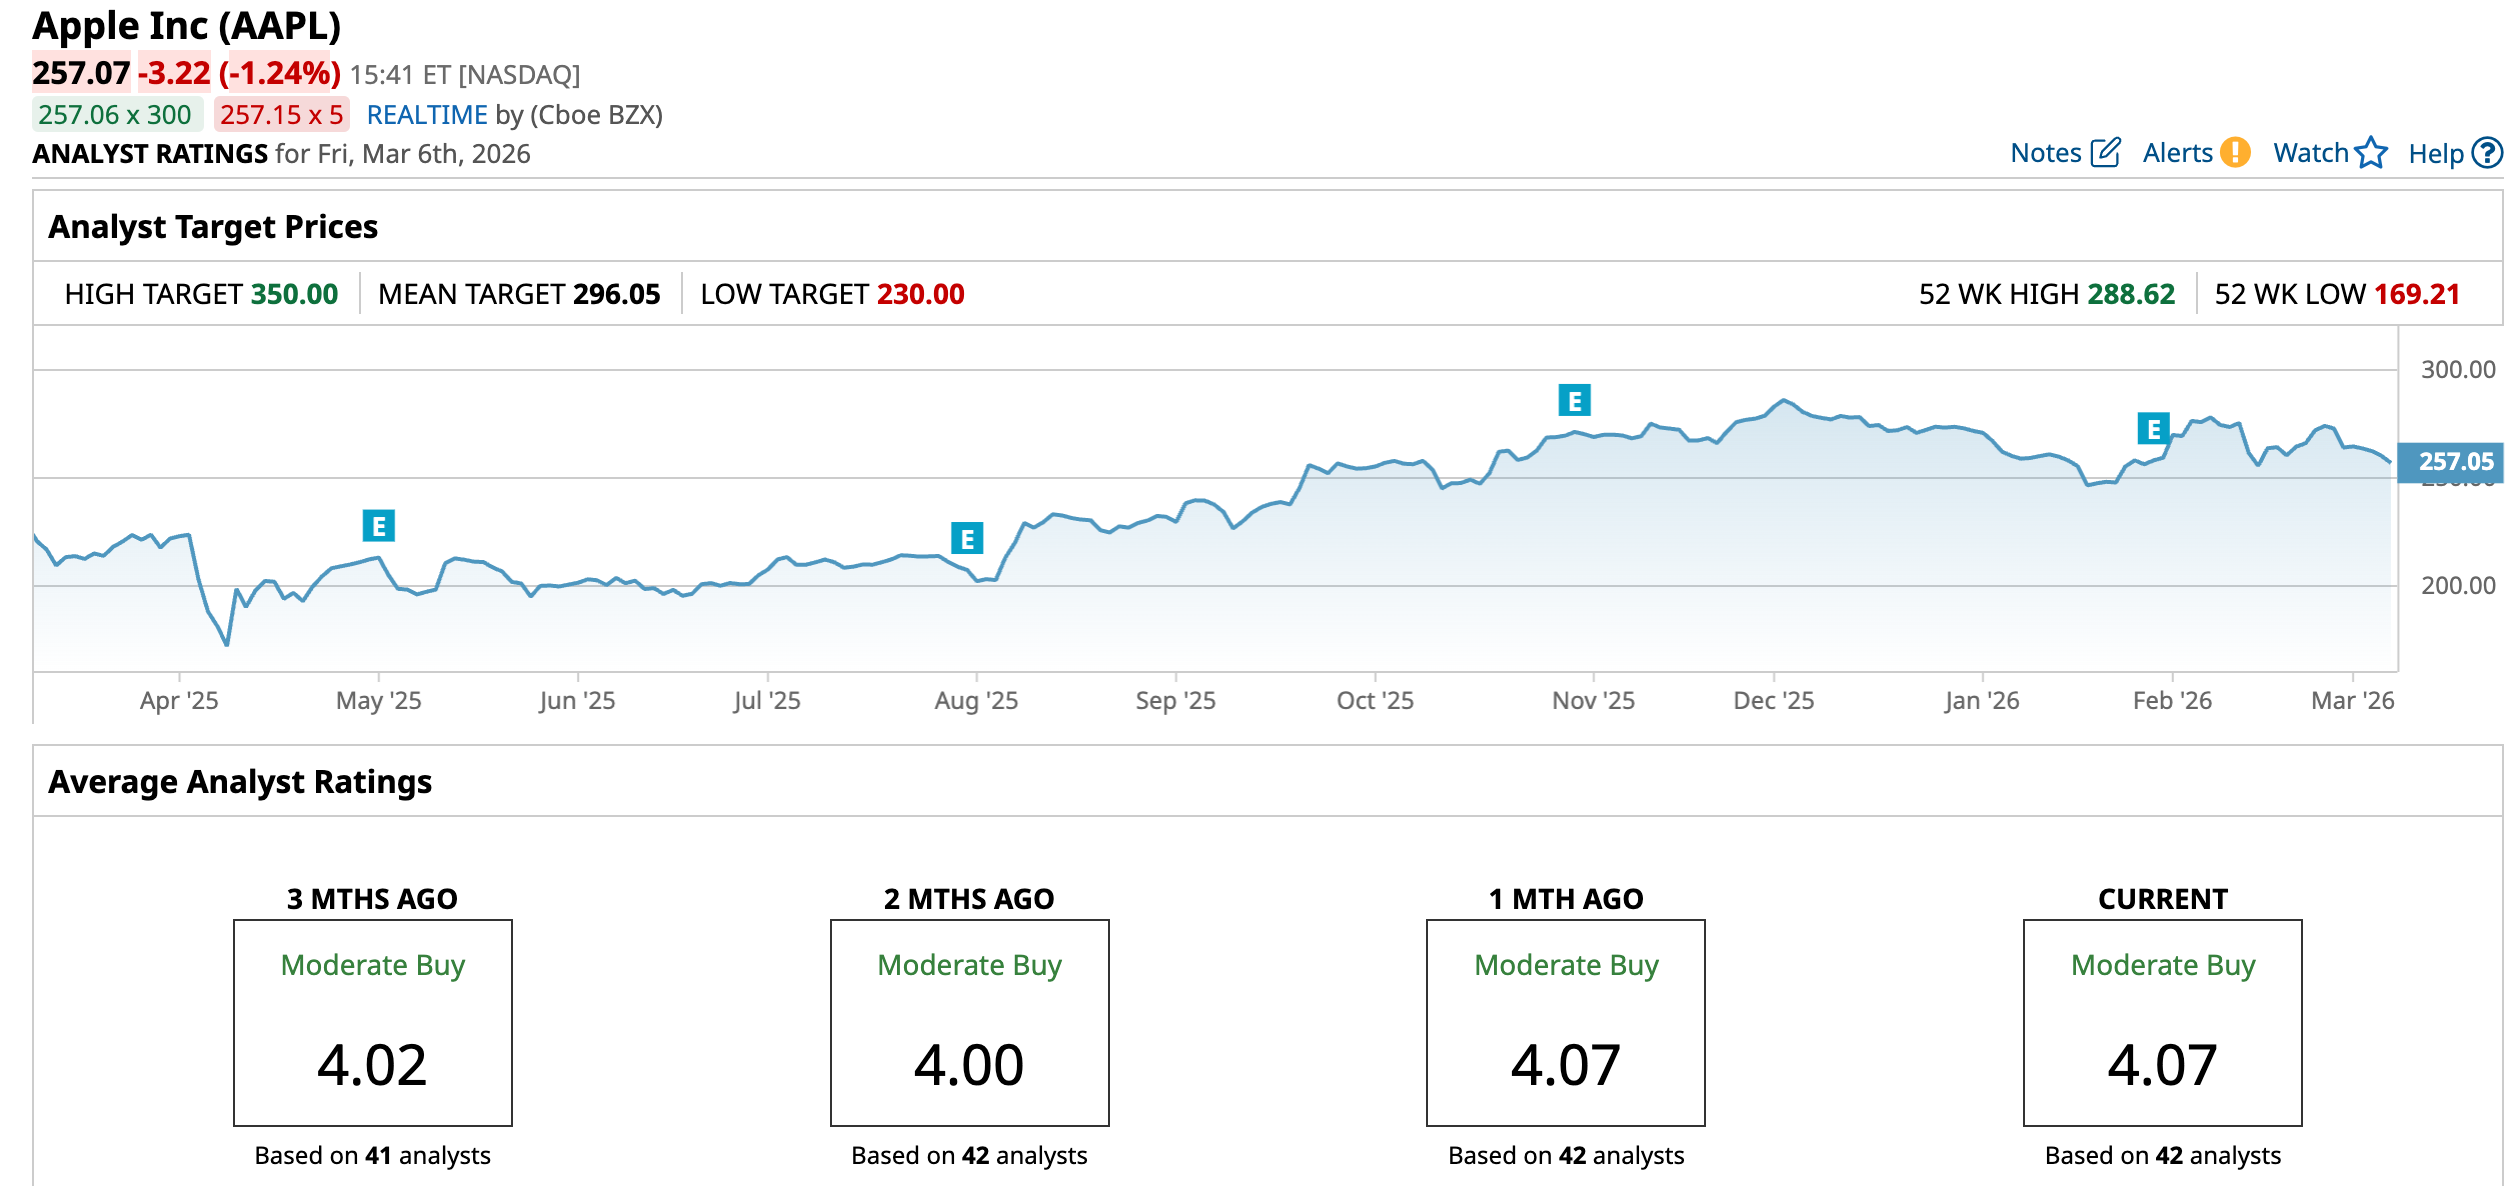Click the earnings E marker near Feb '26
Image resolution: width=2516 pixels, height=1186 pixels.
click(2153, 429)
